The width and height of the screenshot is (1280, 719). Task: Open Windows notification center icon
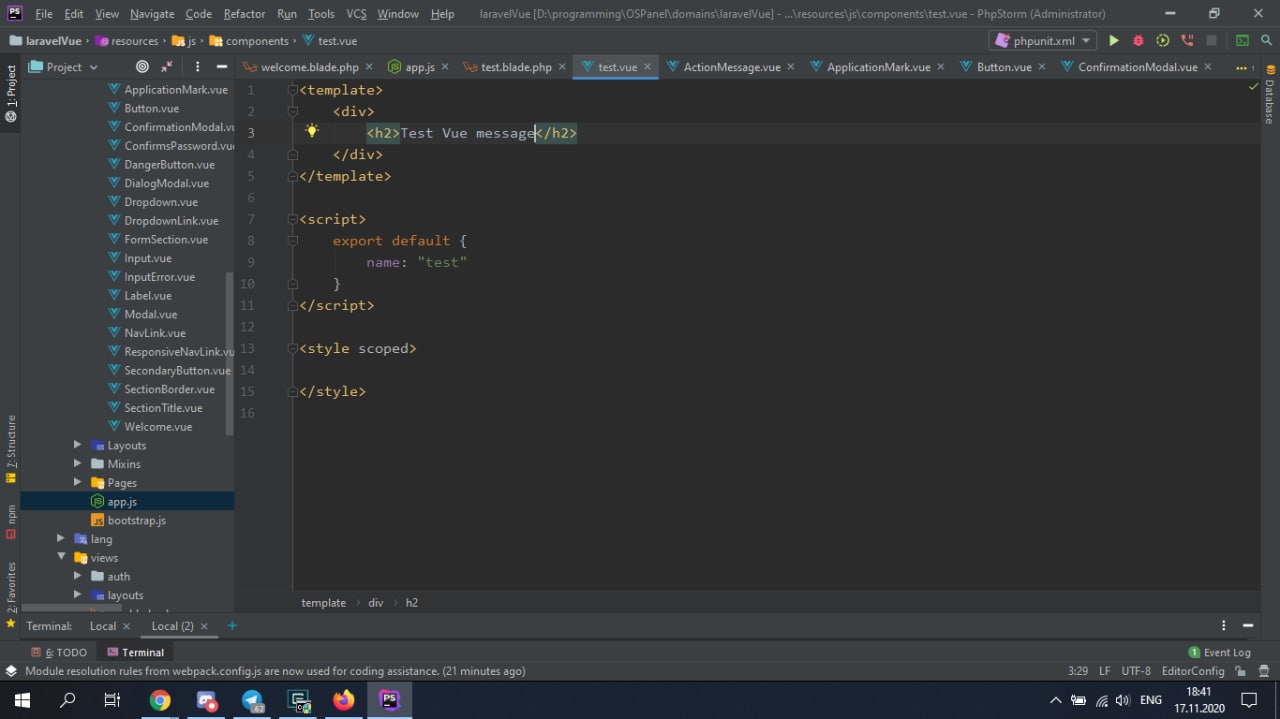[1249, 700]
